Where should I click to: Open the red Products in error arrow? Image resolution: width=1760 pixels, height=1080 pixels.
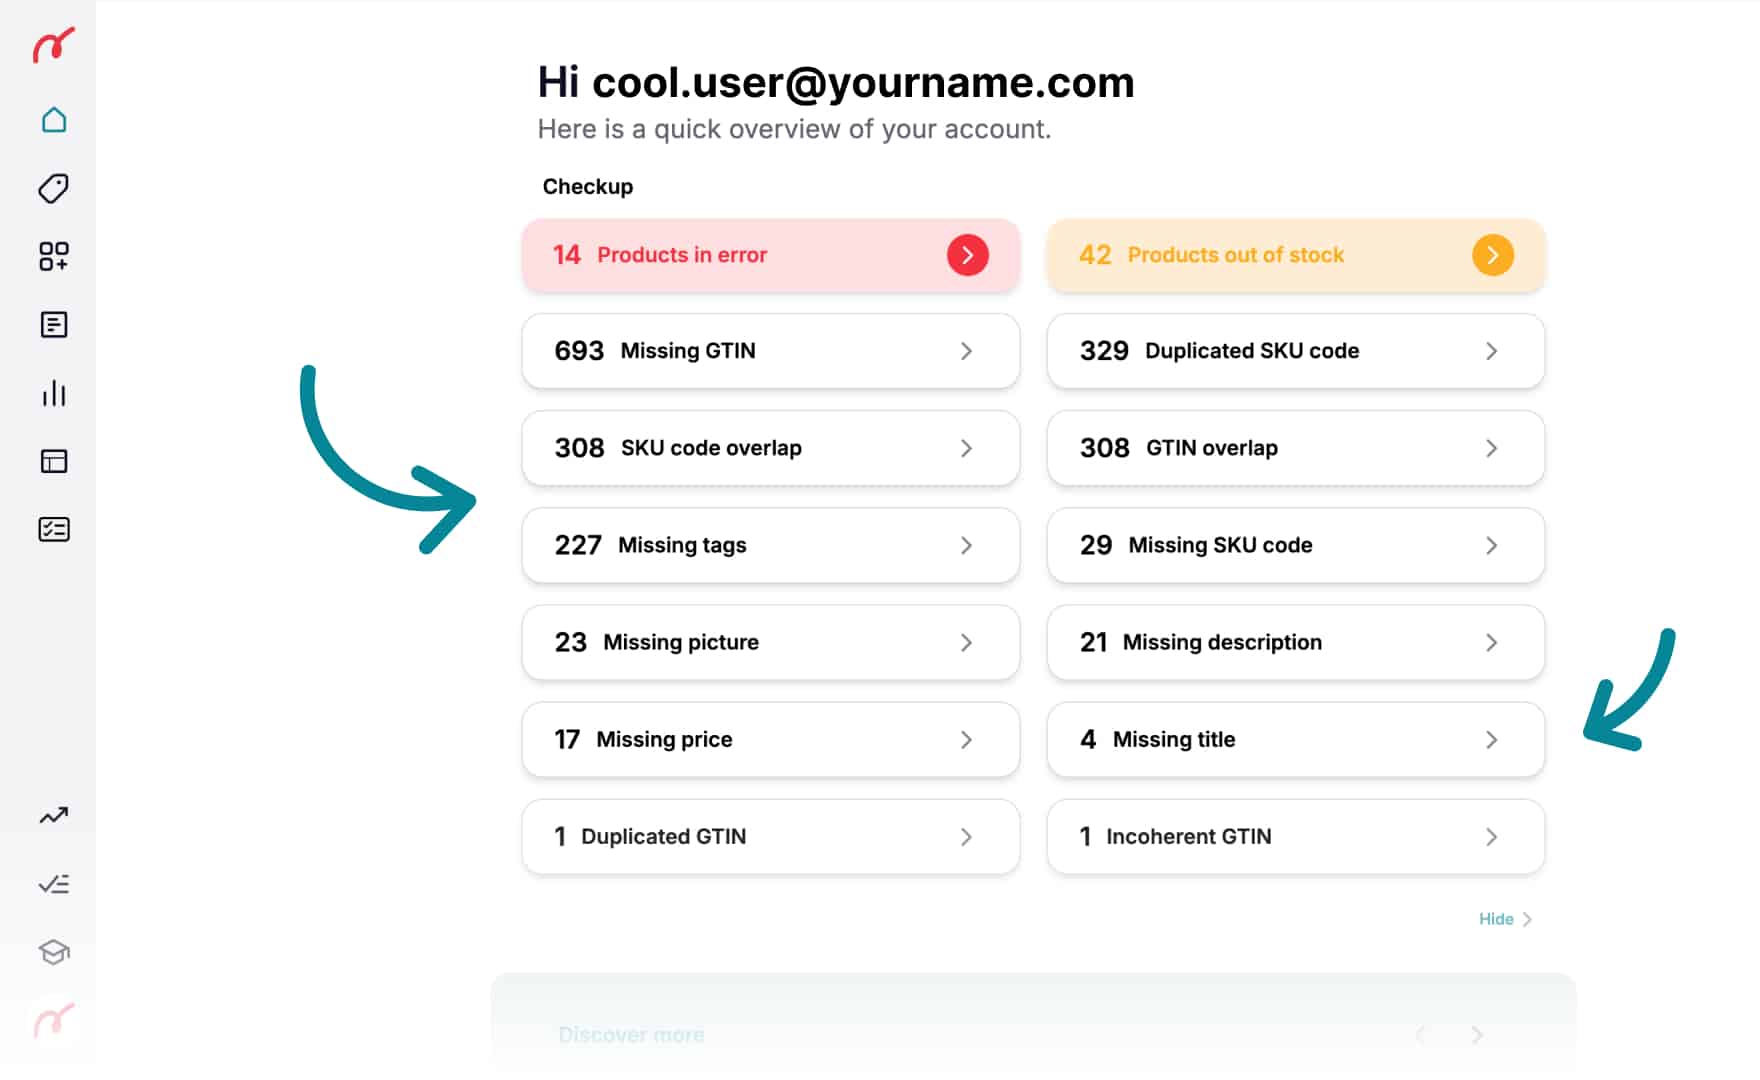tap(967, 255)
